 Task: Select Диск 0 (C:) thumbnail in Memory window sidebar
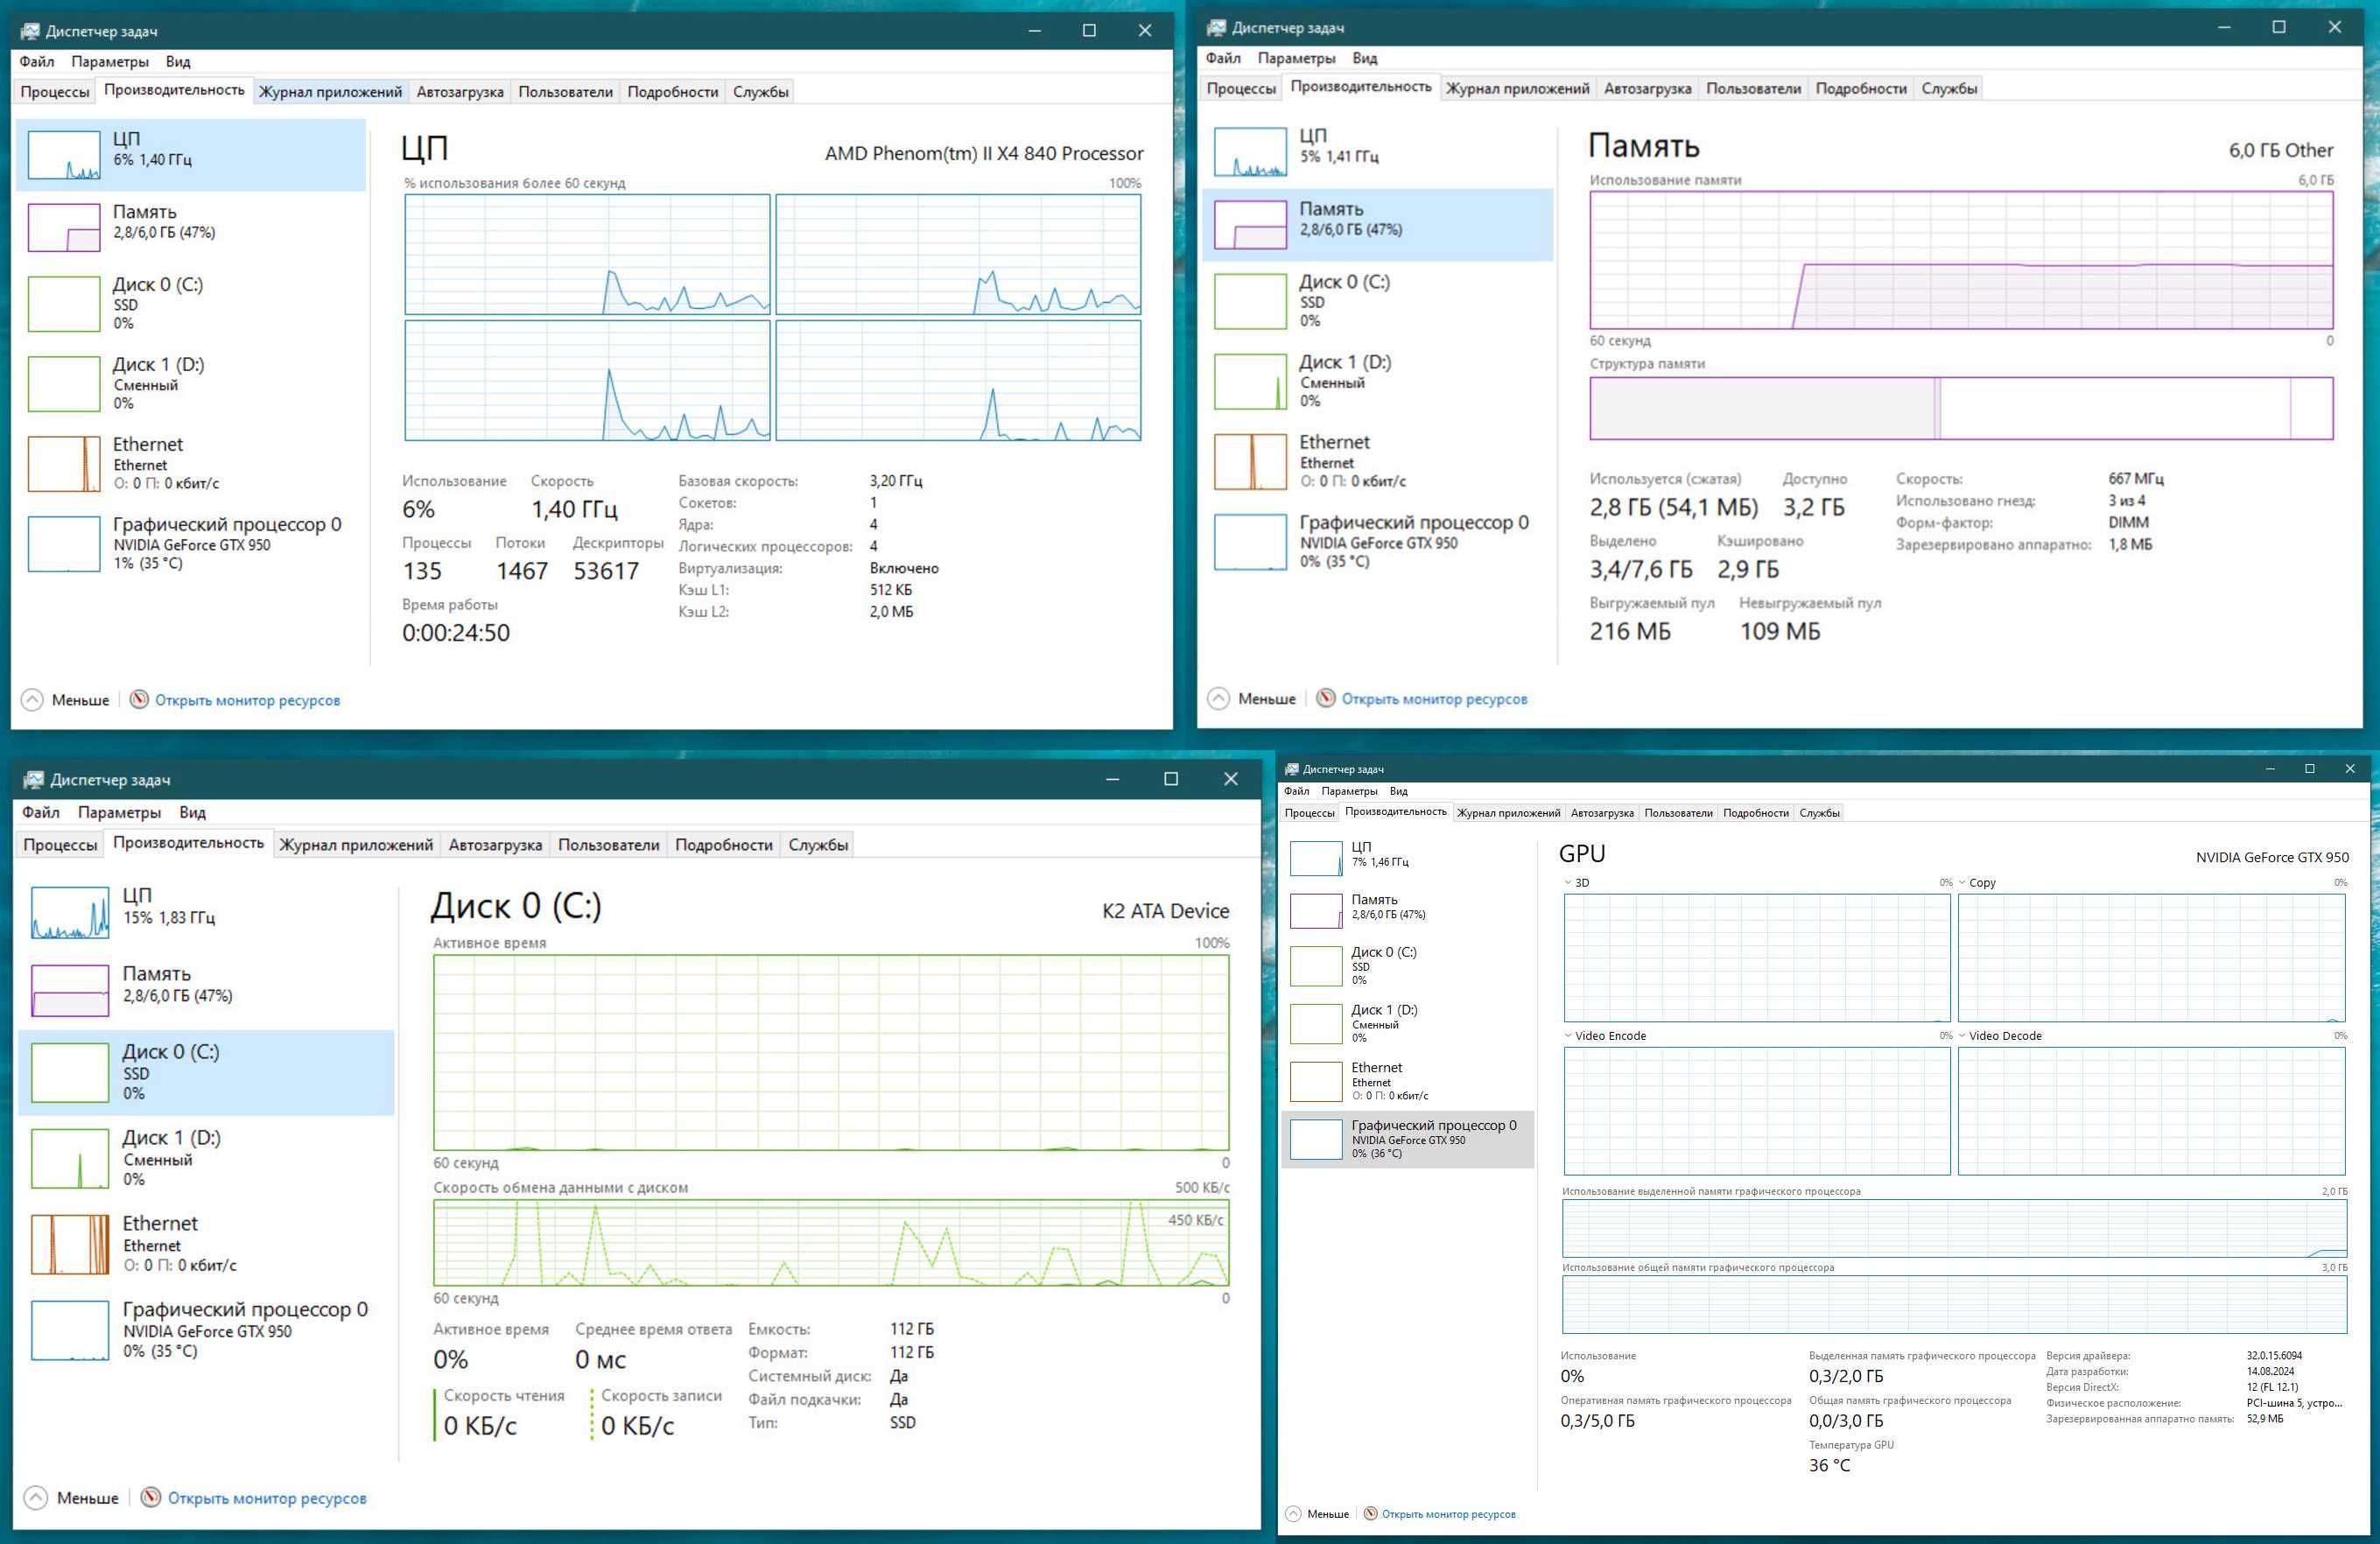pyautogui.click(x=1250, y=301)
